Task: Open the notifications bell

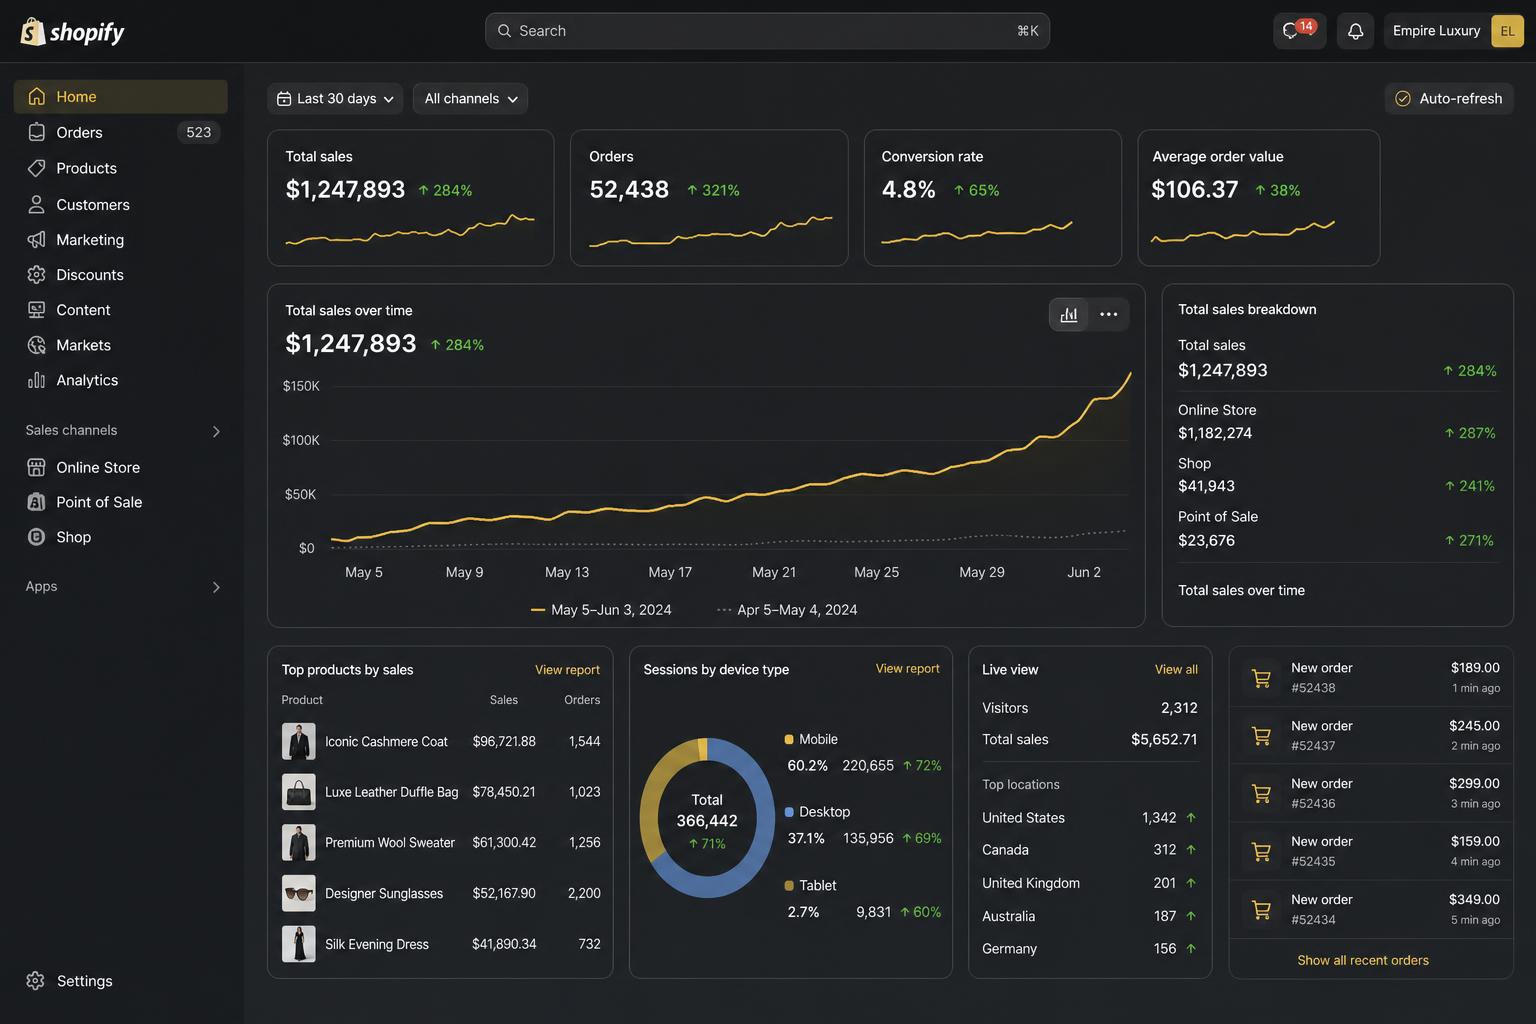Action: click(x=1355, y=31)
